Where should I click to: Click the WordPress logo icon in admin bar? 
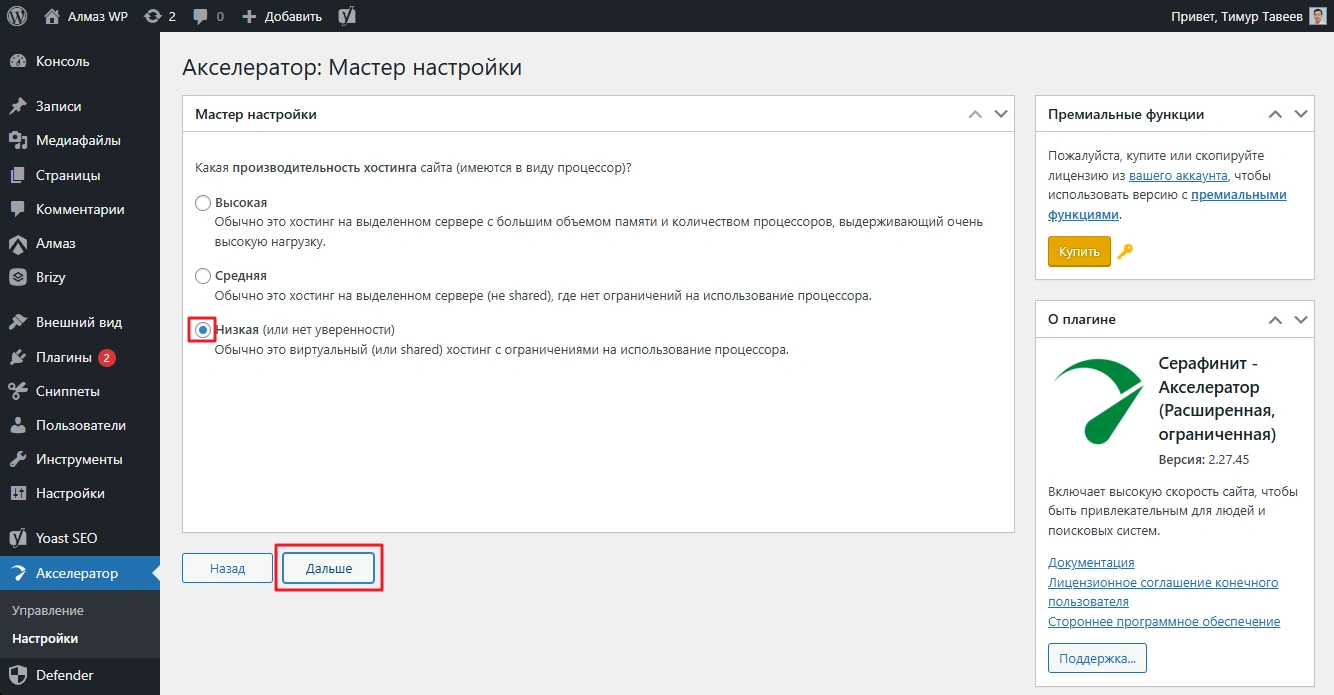click(17, 16)
